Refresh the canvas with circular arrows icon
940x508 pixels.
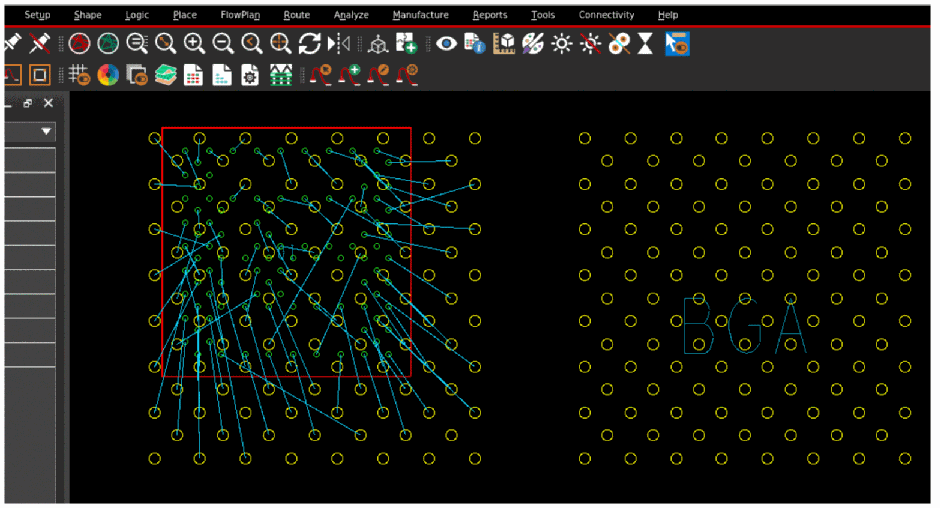(x=309, y=43)
